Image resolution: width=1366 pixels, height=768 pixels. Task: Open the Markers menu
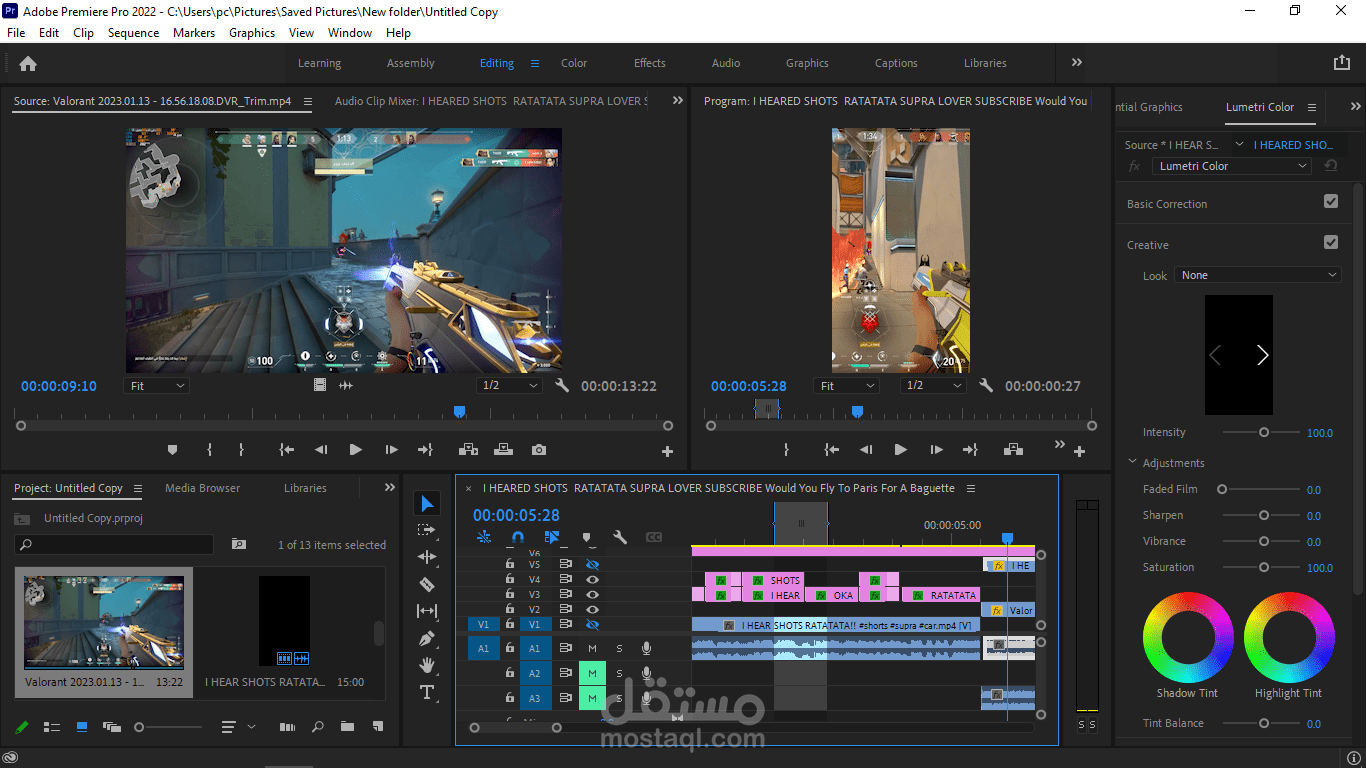[x=194, y=32]
